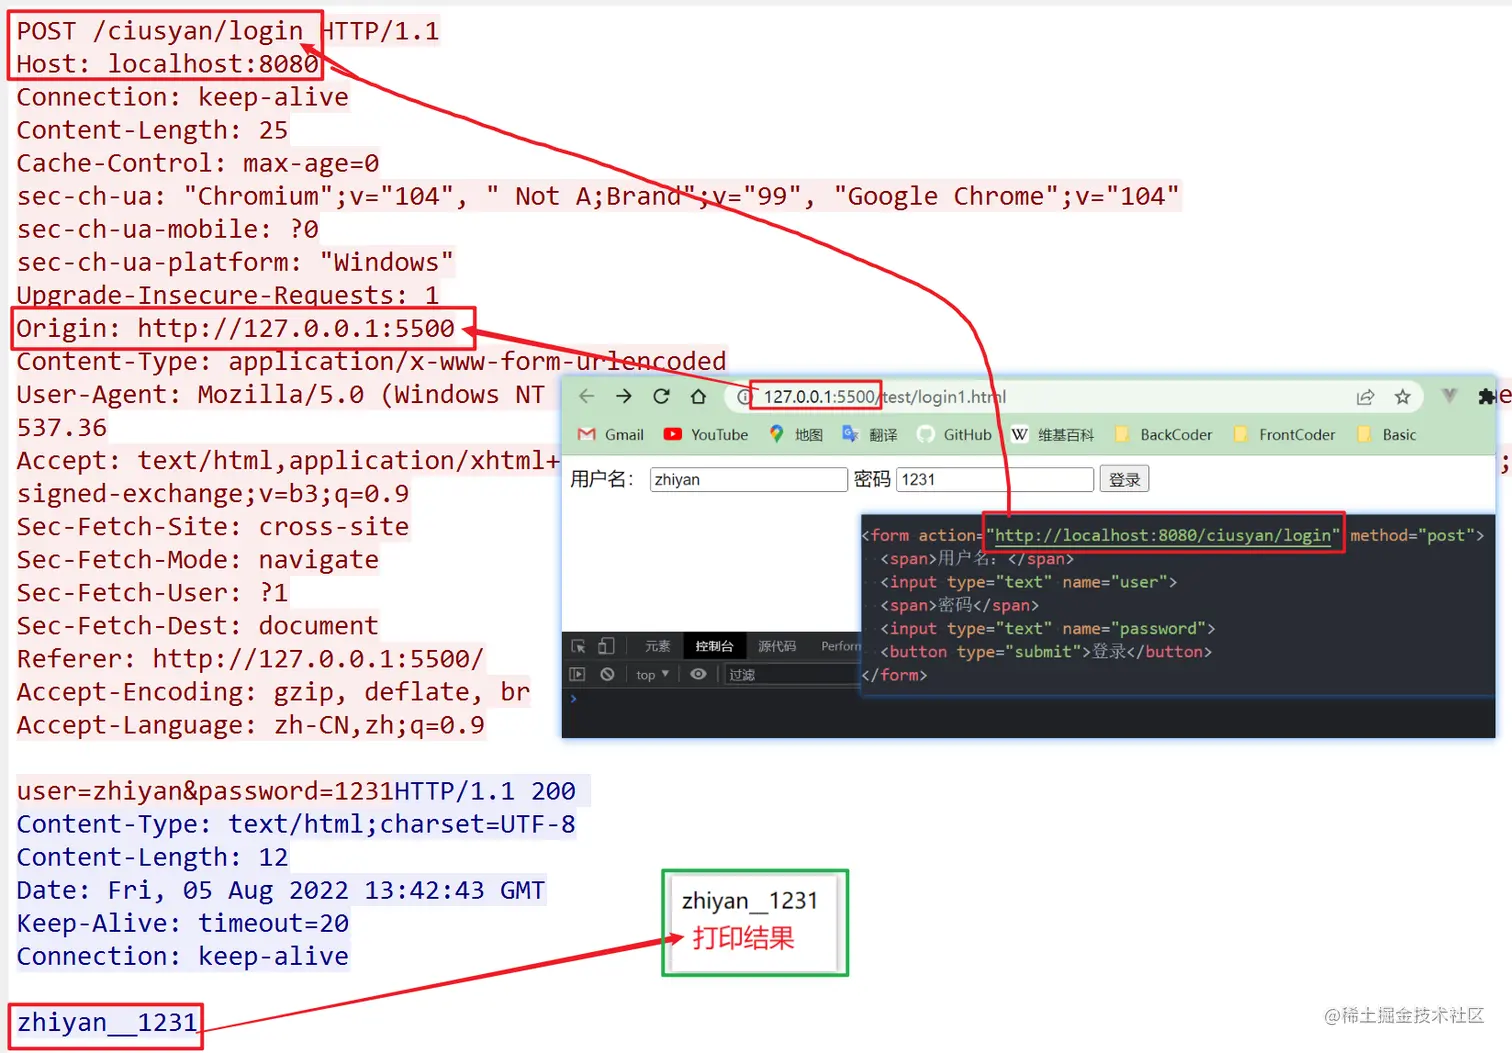Click the 'Keep-Alive: timeout=20' line
The height and width of the screenshot is (1053, 1512).
pyautogui.click(x=183, y=923)
